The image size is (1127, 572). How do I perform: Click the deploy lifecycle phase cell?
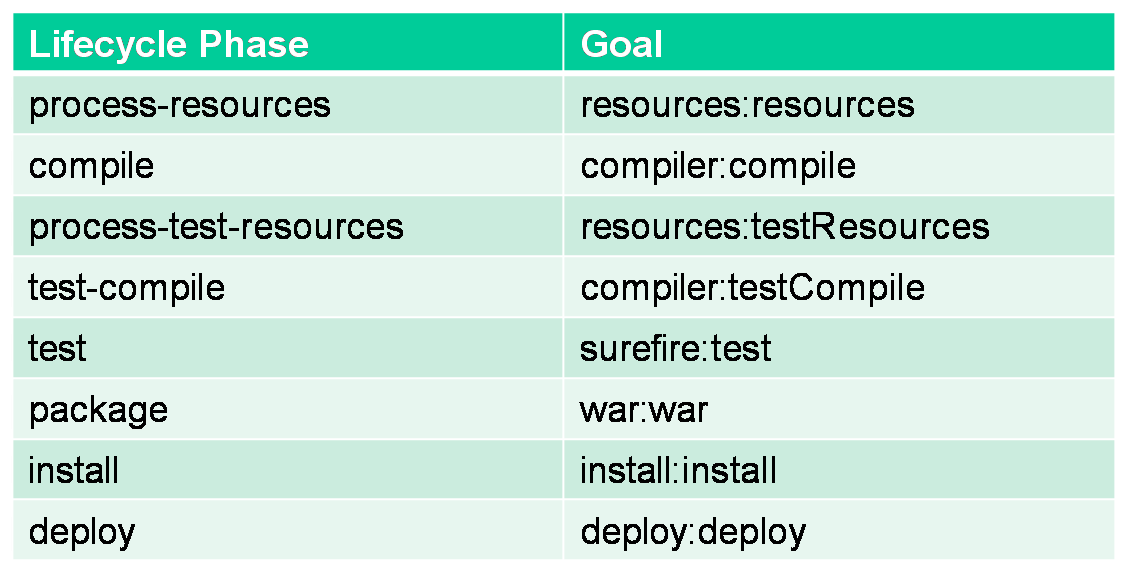(82, 531)
